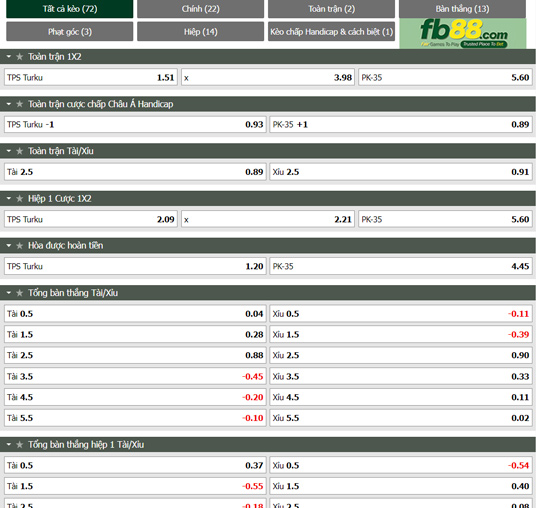Collapse the Toàn trận 1X2 section arrow

pyautogui.click(x=9, y=56)
